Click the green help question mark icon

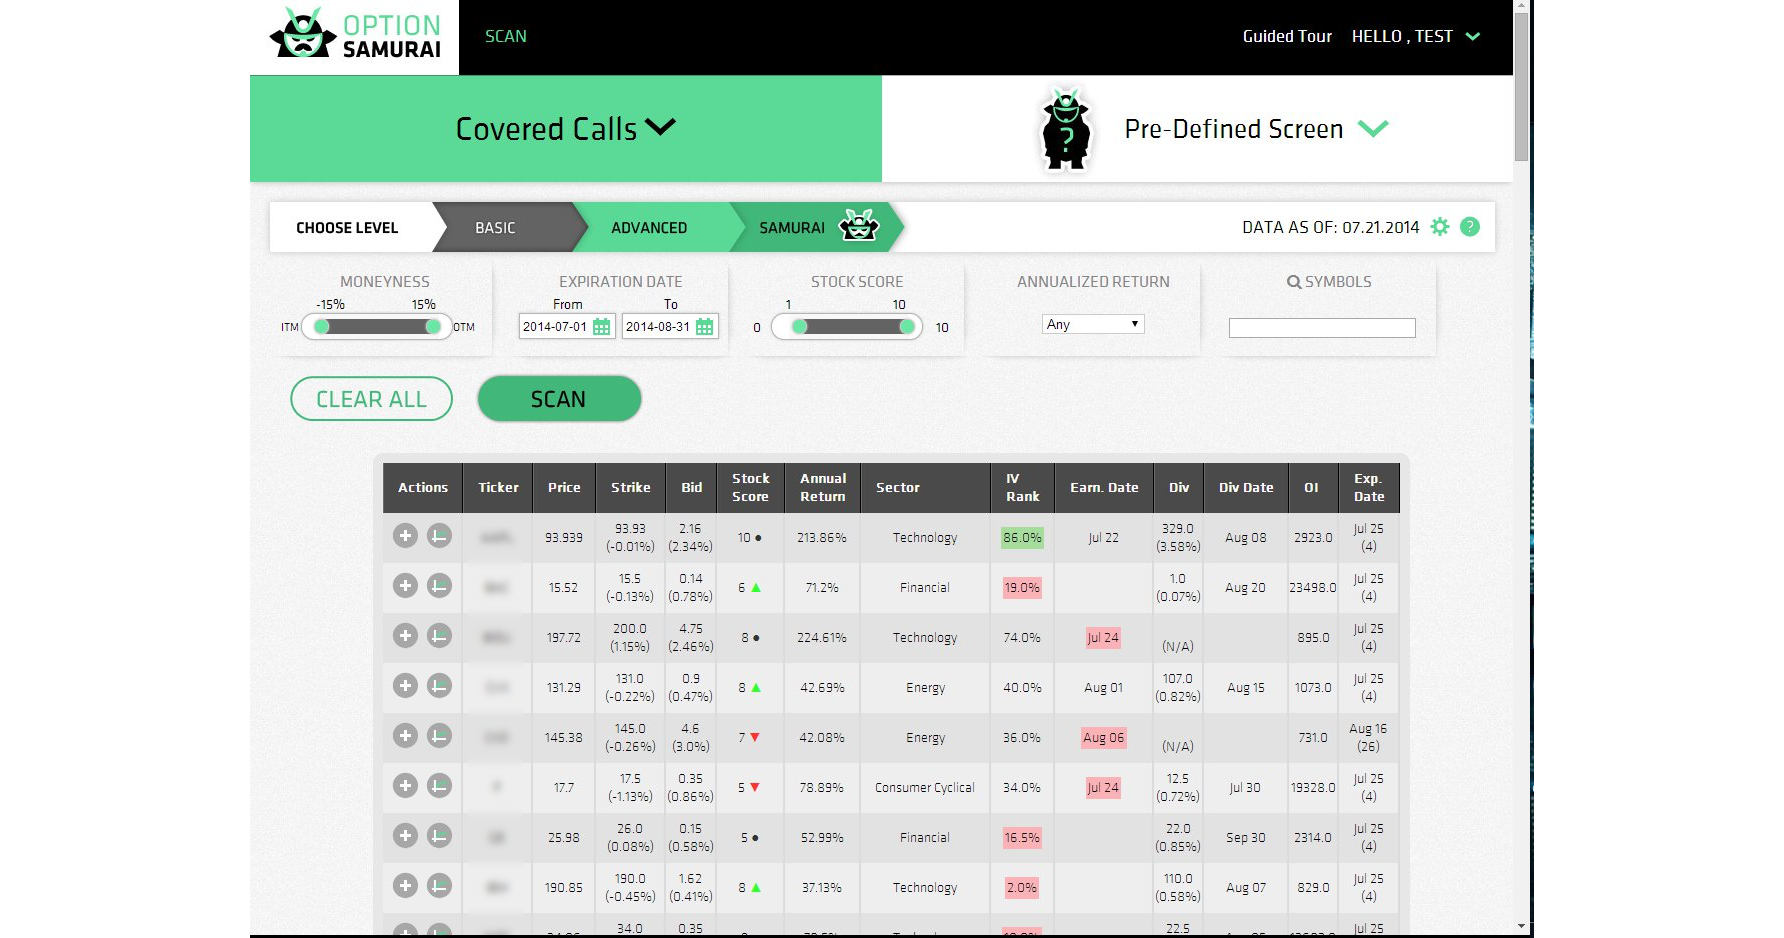1470,227
